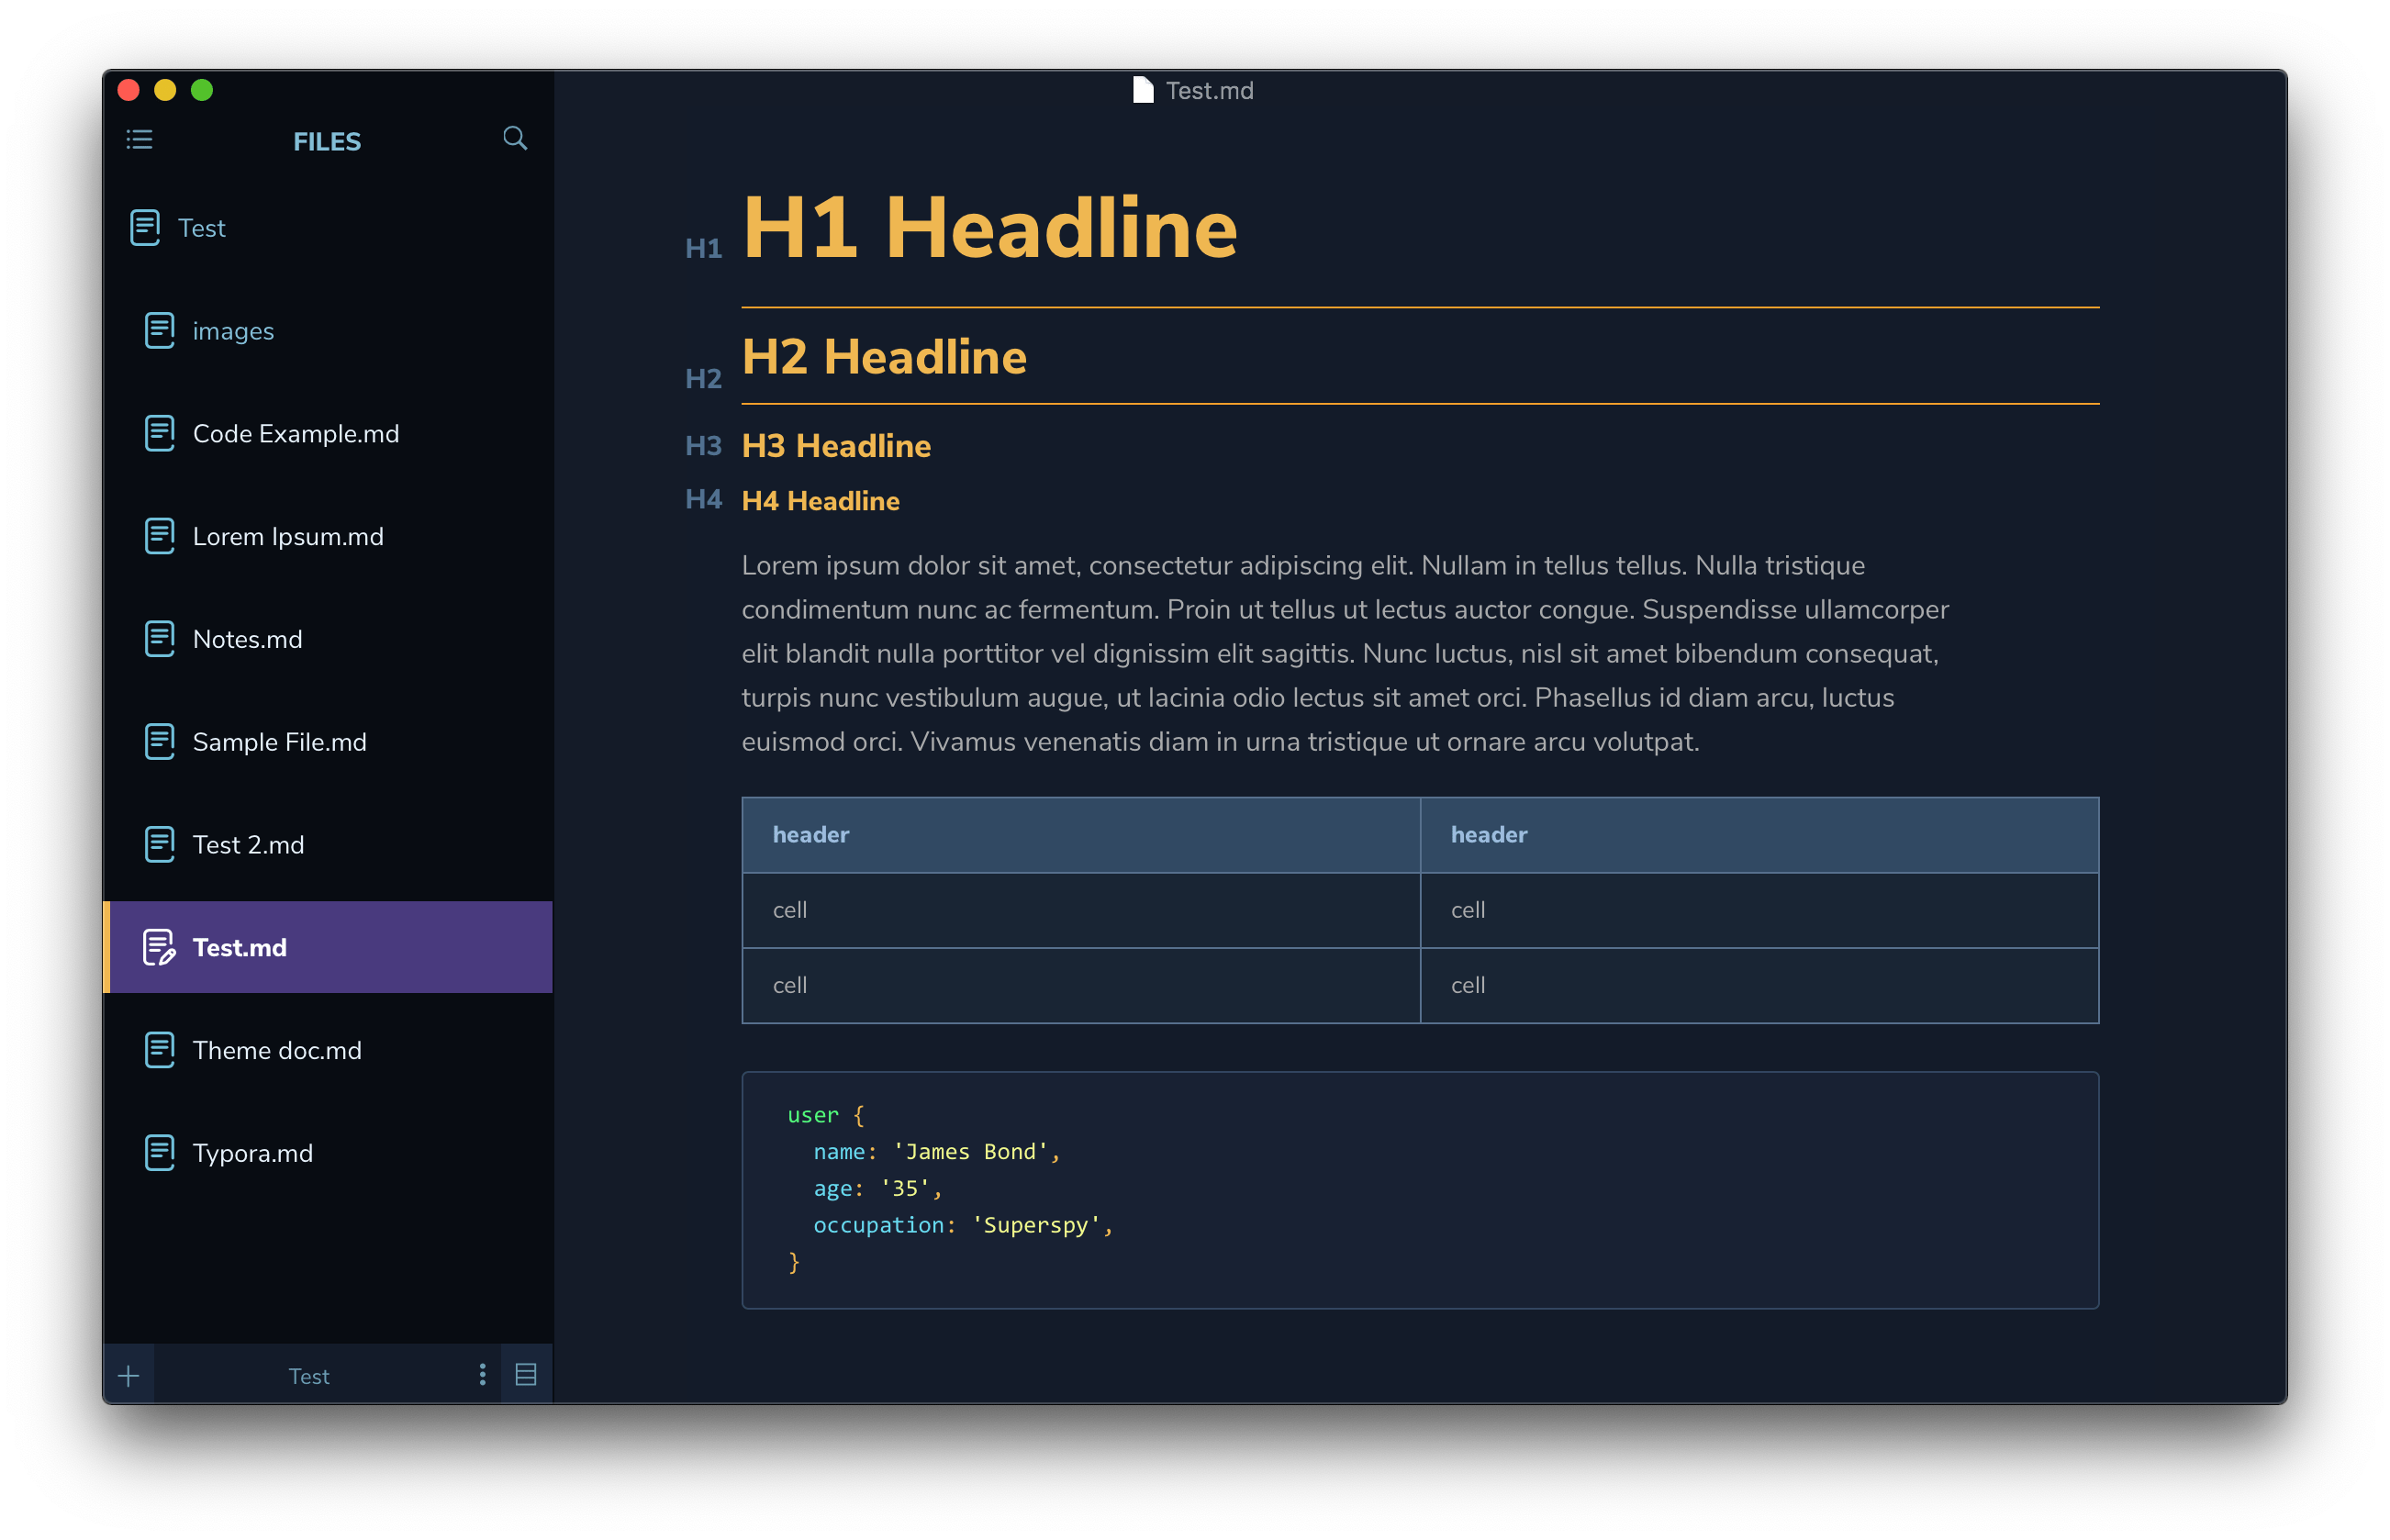The image size is (2390, 1540).
Task: Place cursor in the H3 Headline
Action: [836, 446]
